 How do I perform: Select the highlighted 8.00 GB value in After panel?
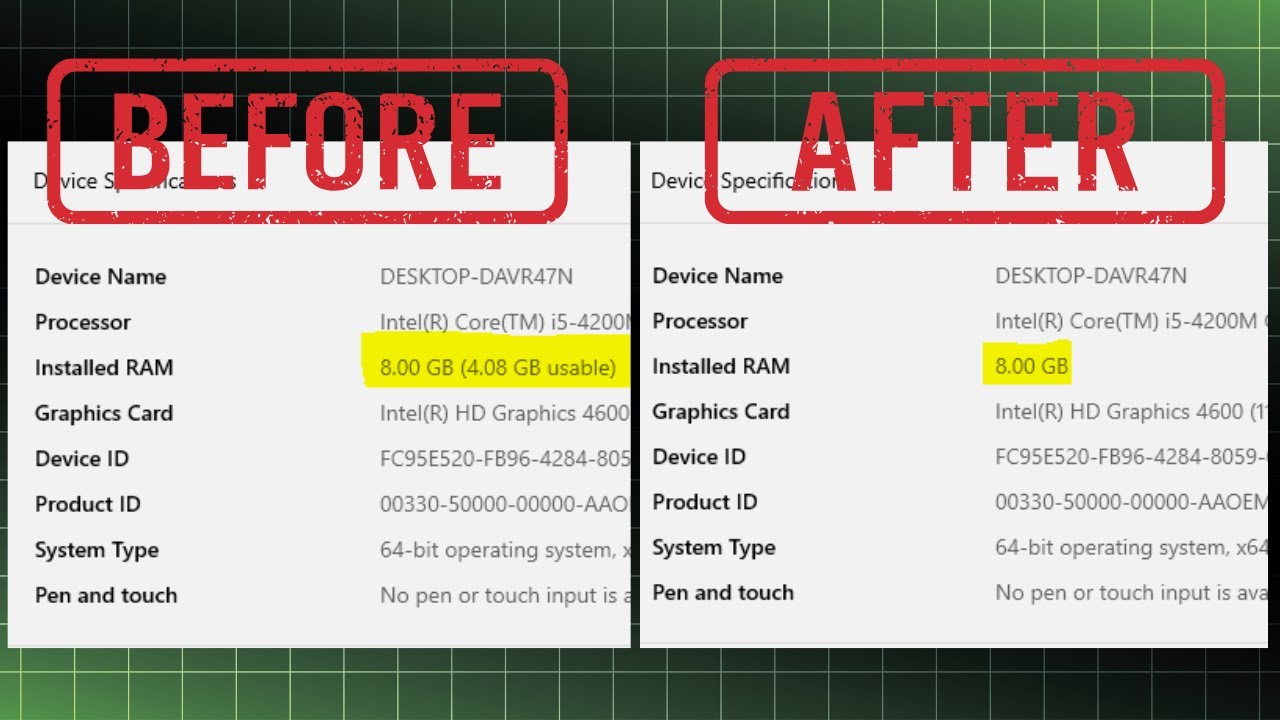coord(1032,366)
